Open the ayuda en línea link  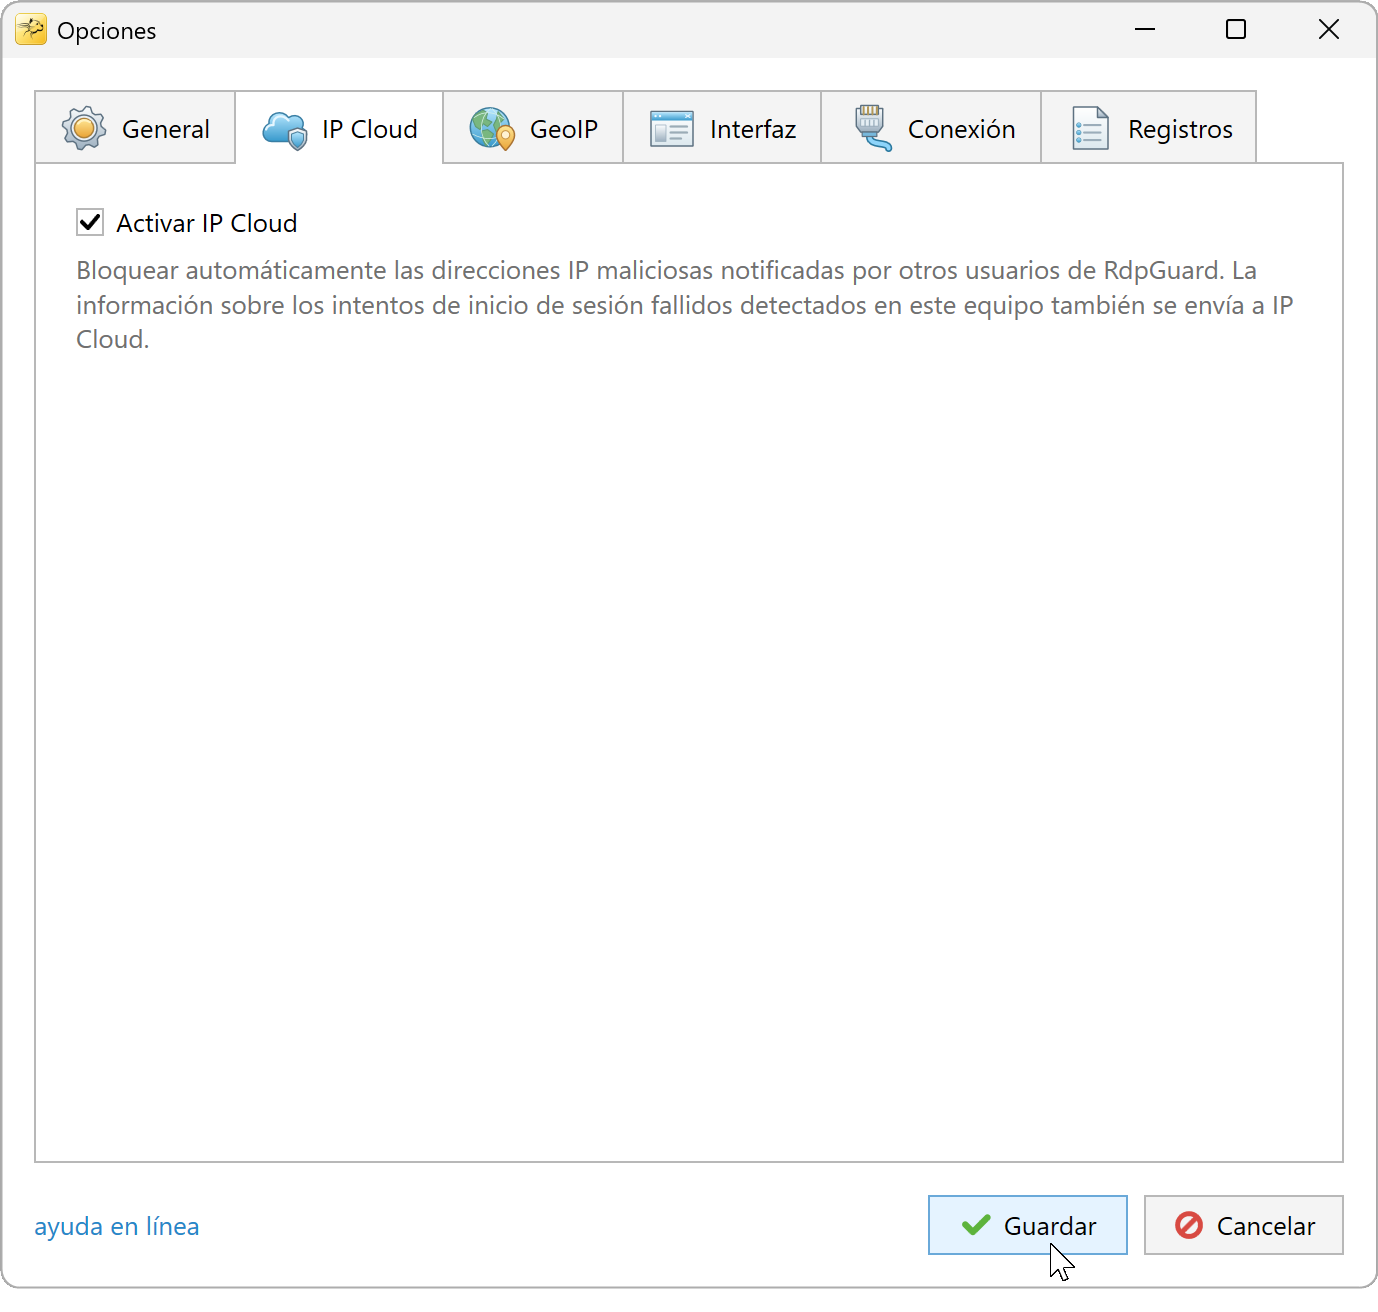(x=117, y=1226)
